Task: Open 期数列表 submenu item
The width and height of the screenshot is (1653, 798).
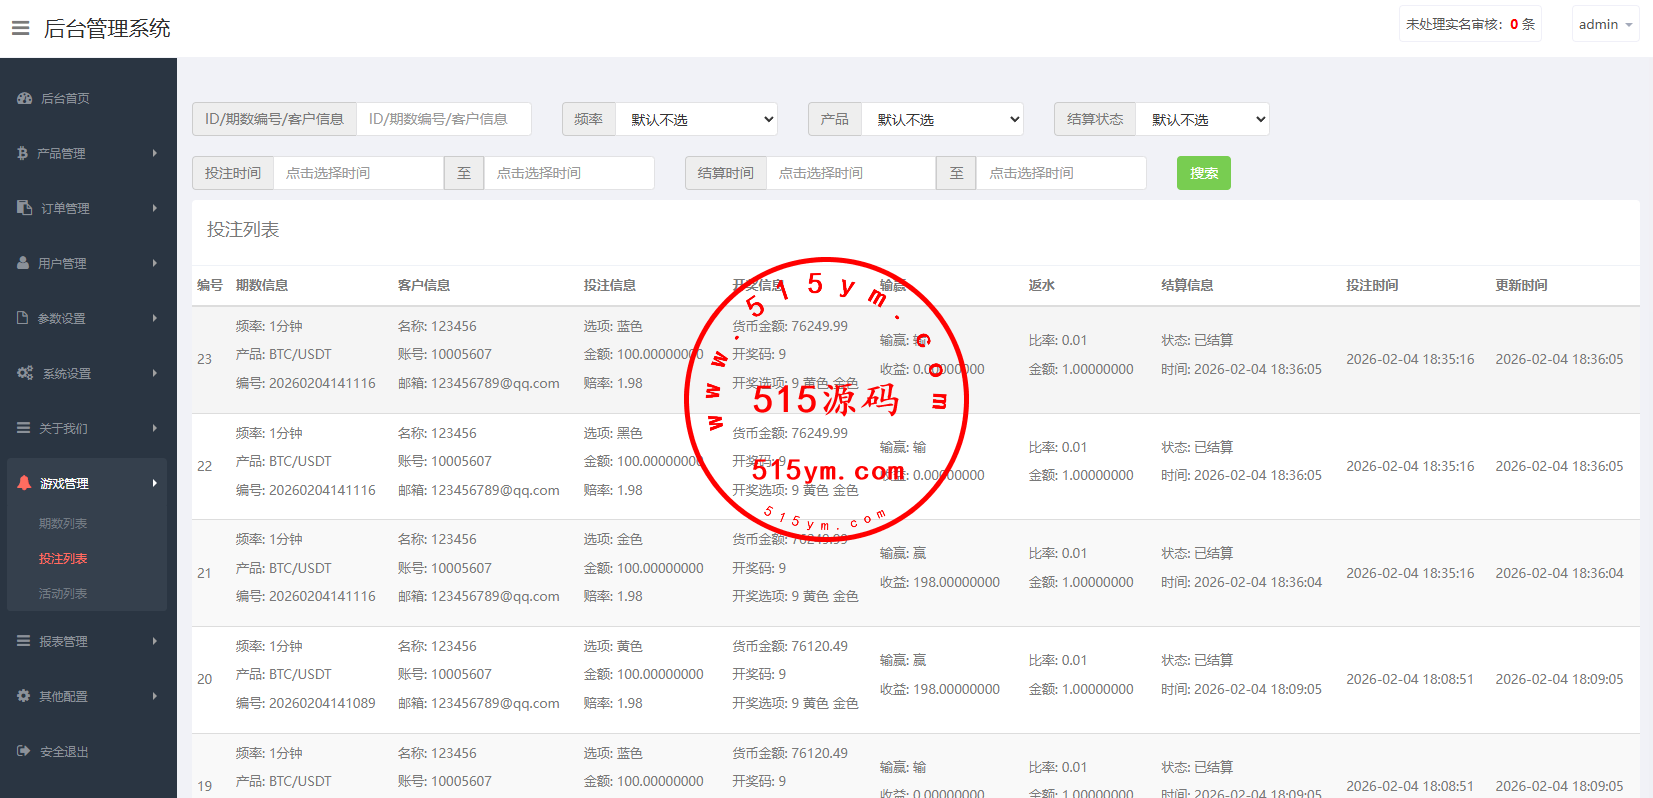Action: (x=63, y=523)
